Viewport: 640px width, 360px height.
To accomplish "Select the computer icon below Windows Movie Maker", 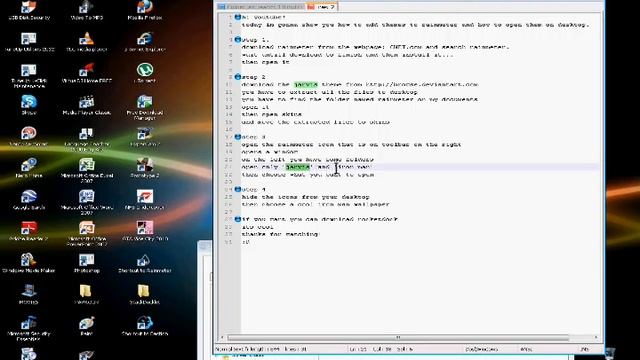I will tap(29, 294).
